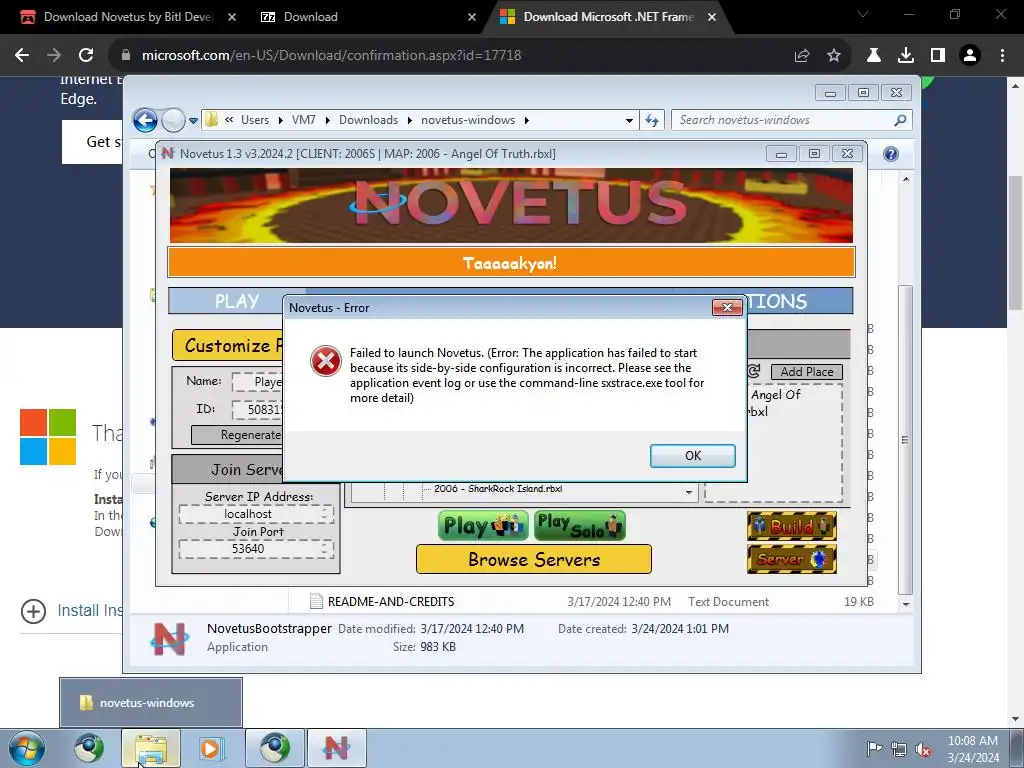The width and height of the screenshot is (1024, 768).
Task: Select the 2006 - SharkRock Island.rbxl map
Action: tap(498, 488)
